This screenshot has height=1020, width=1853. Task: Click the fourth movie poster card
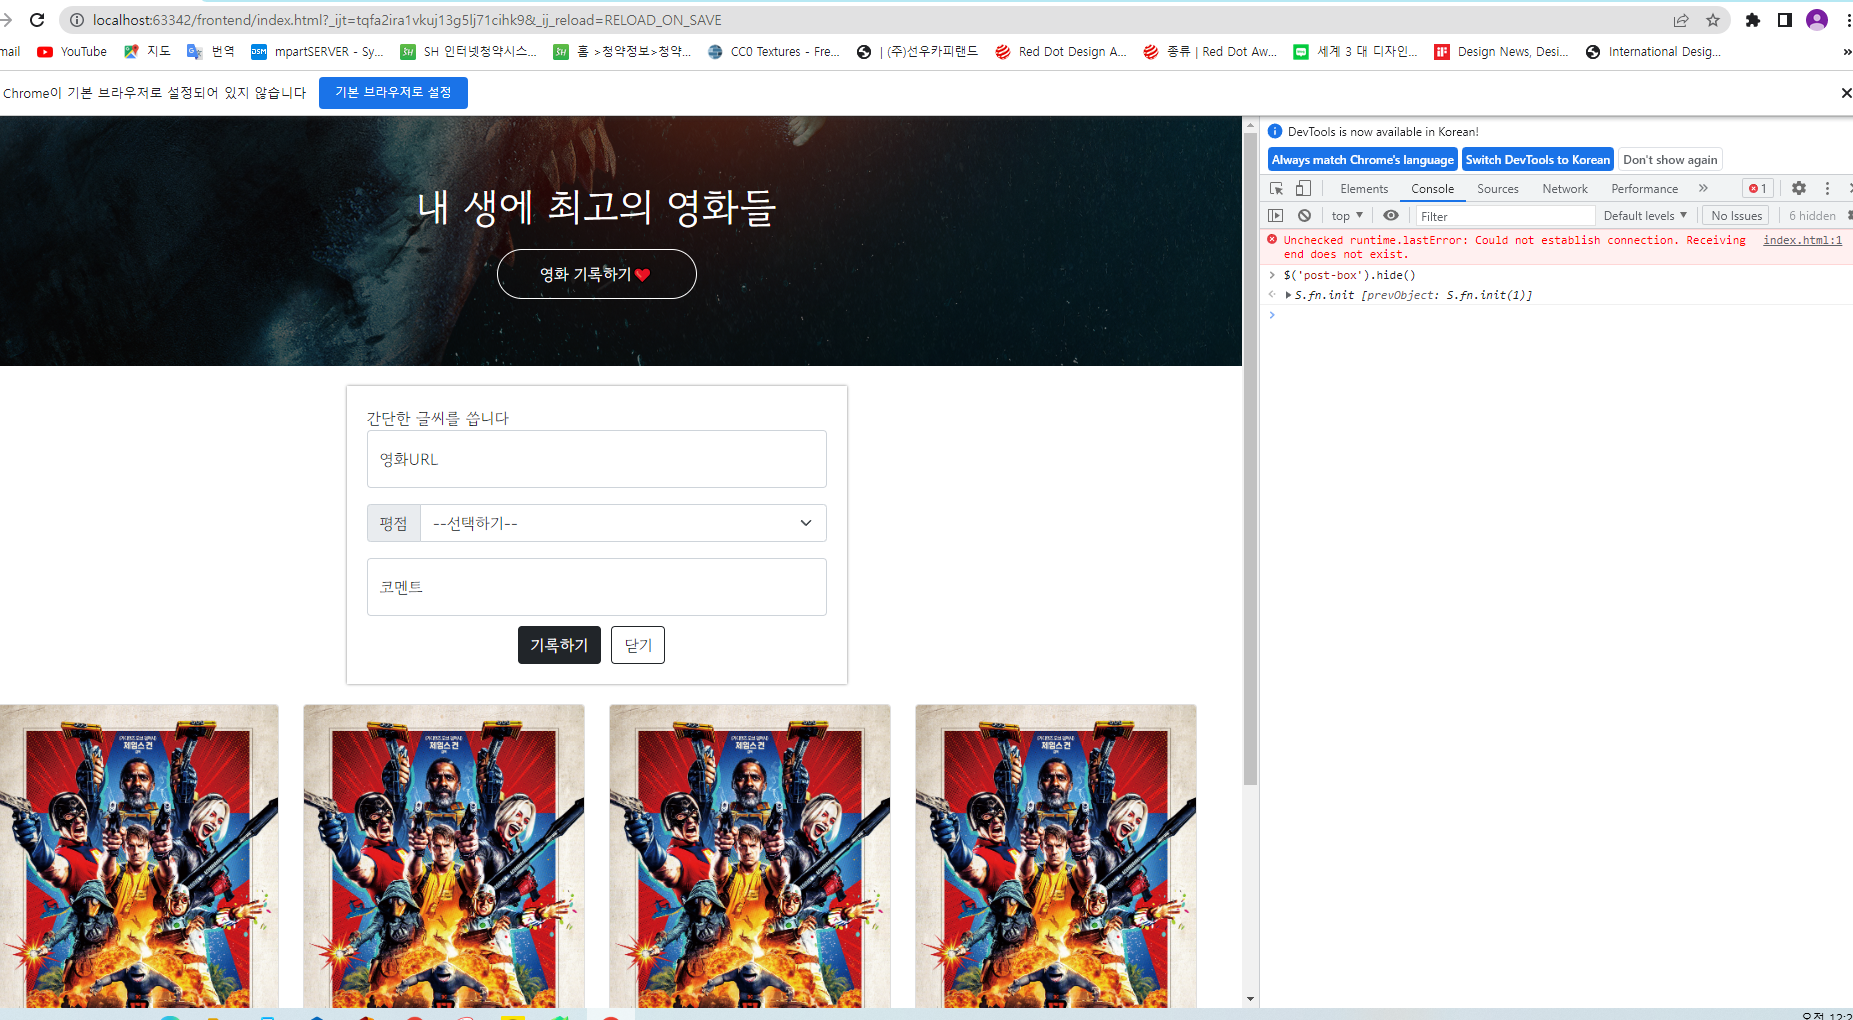1056,856
